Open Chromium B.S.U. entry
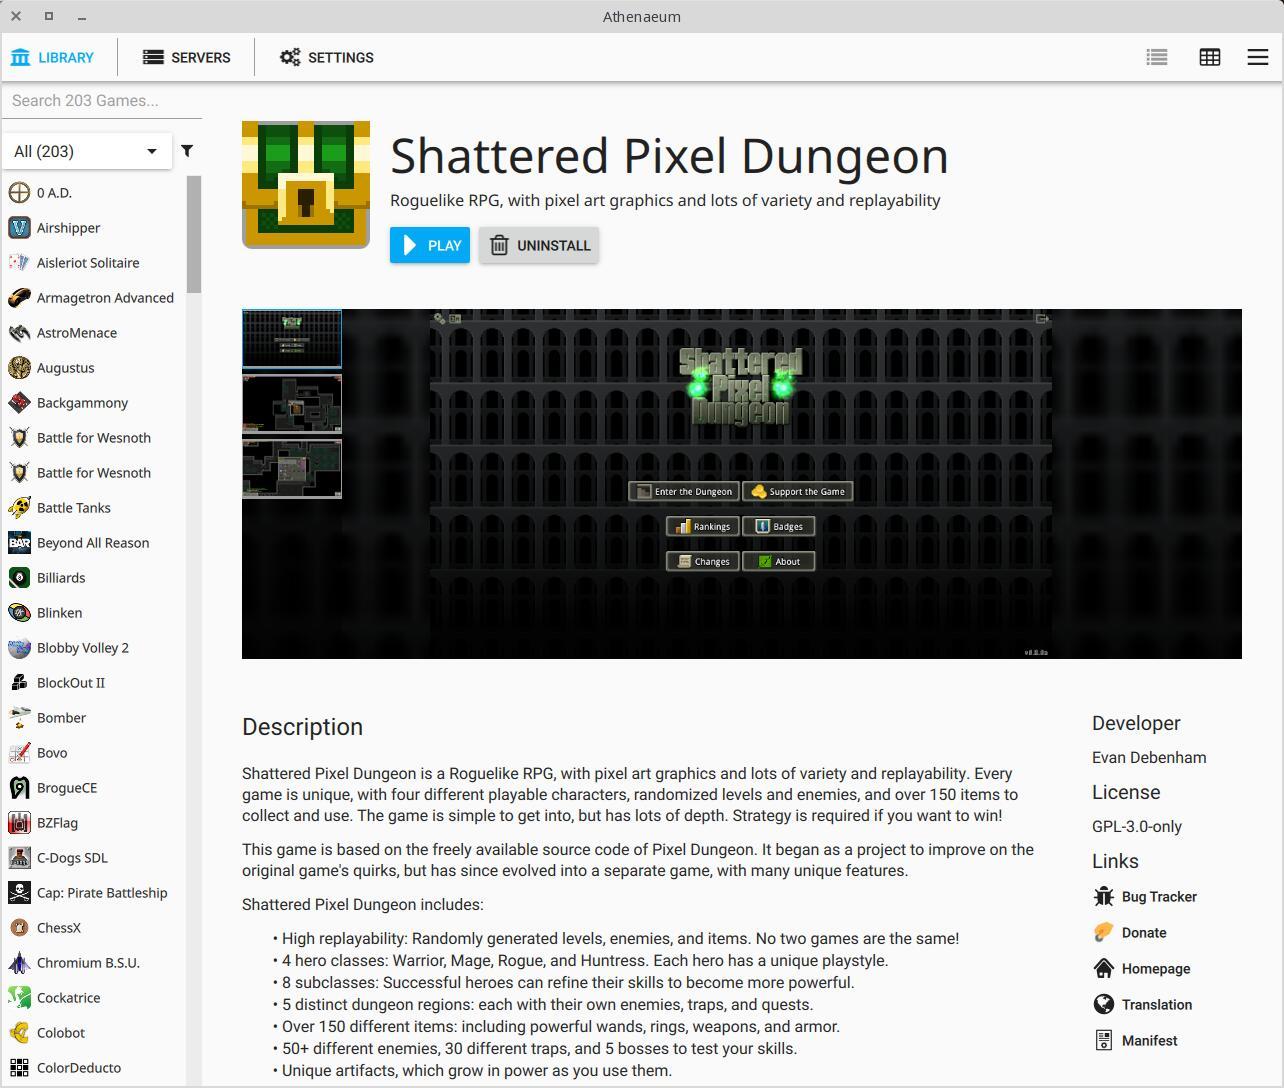 coord(93,962)
